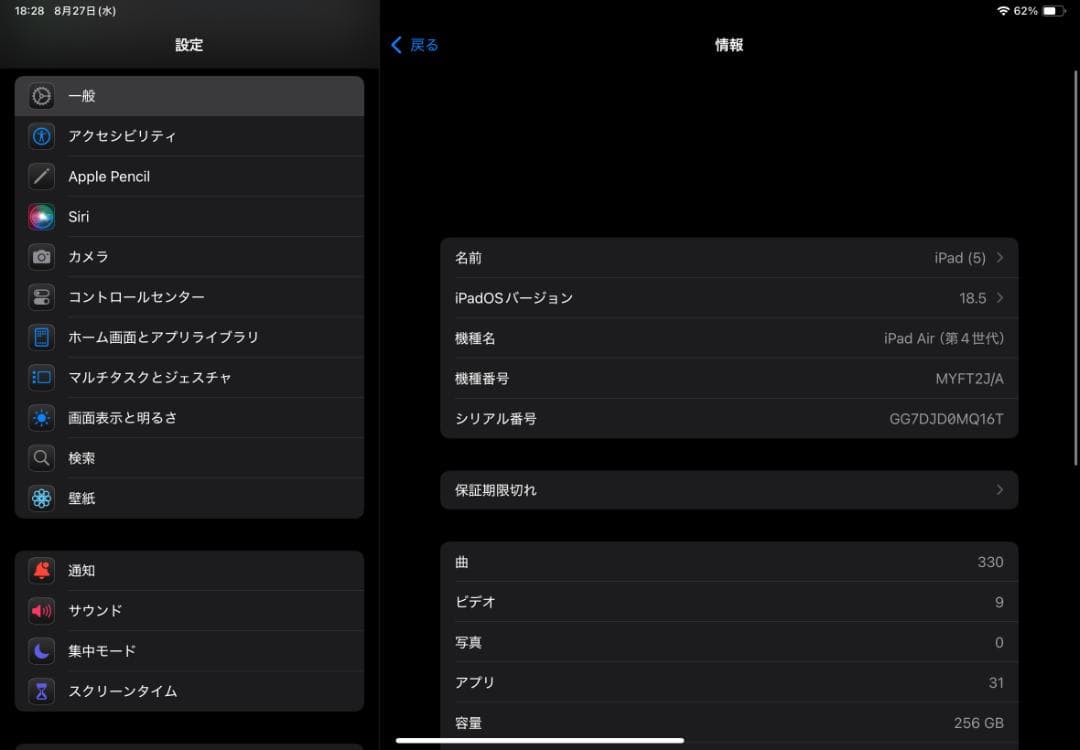Screen dimensions: 1080x750
Task: Select Screen Time from the sidebar
Action: tap(40, 690)
